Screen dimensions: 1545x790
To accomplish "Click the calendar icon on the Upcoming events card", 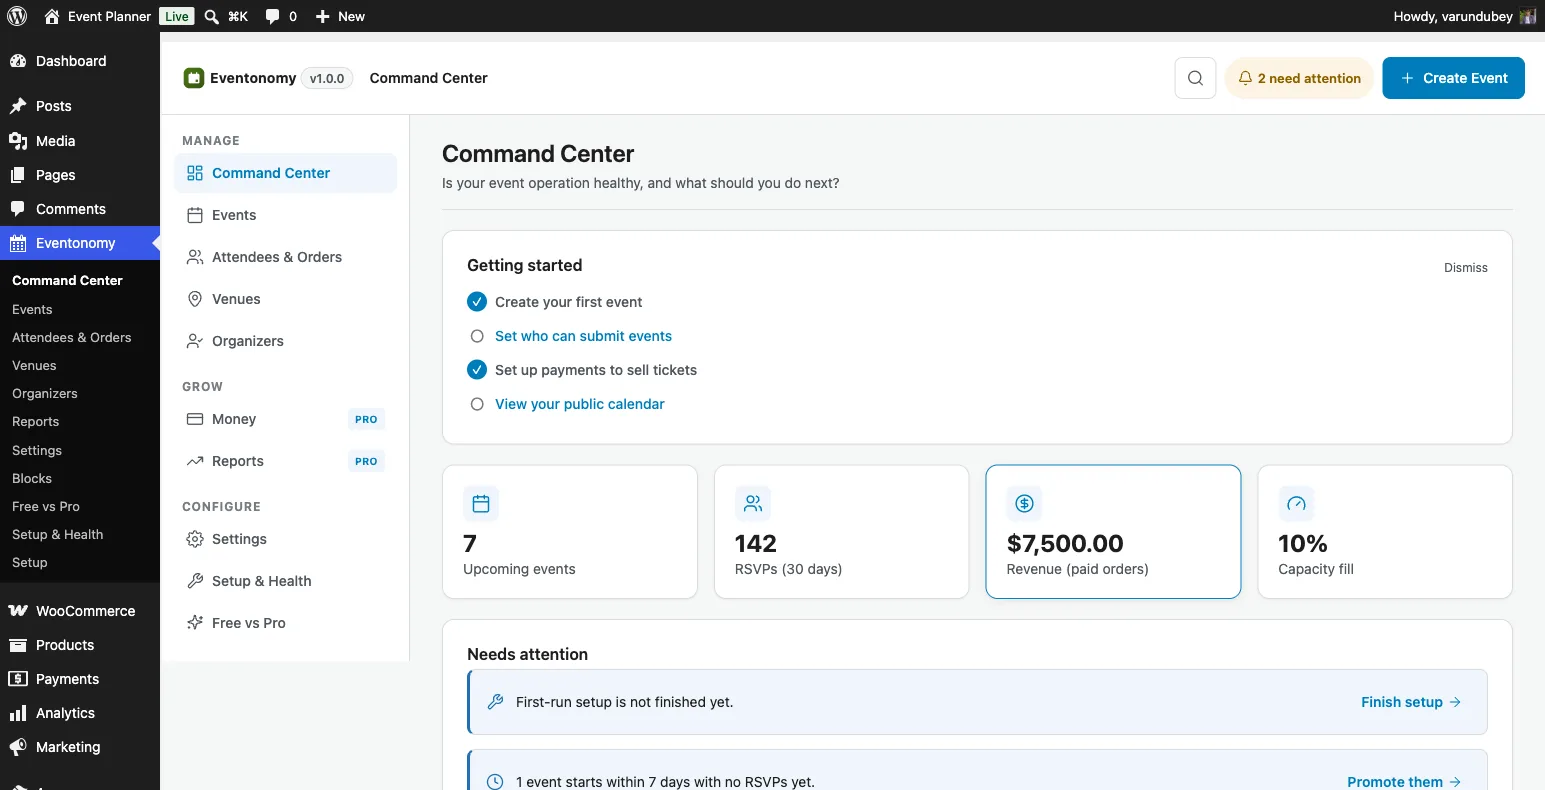I will 481,504.
